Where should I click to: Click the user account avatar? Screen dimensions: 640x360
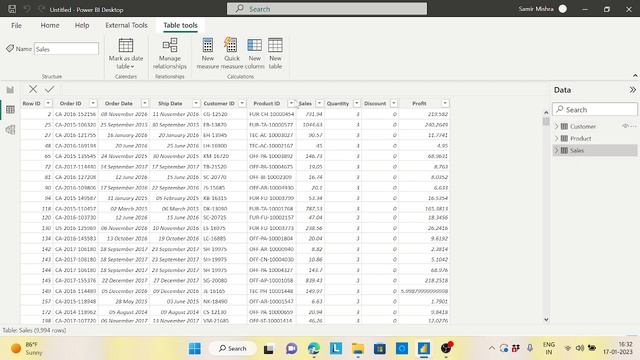(x=562, y=9)
